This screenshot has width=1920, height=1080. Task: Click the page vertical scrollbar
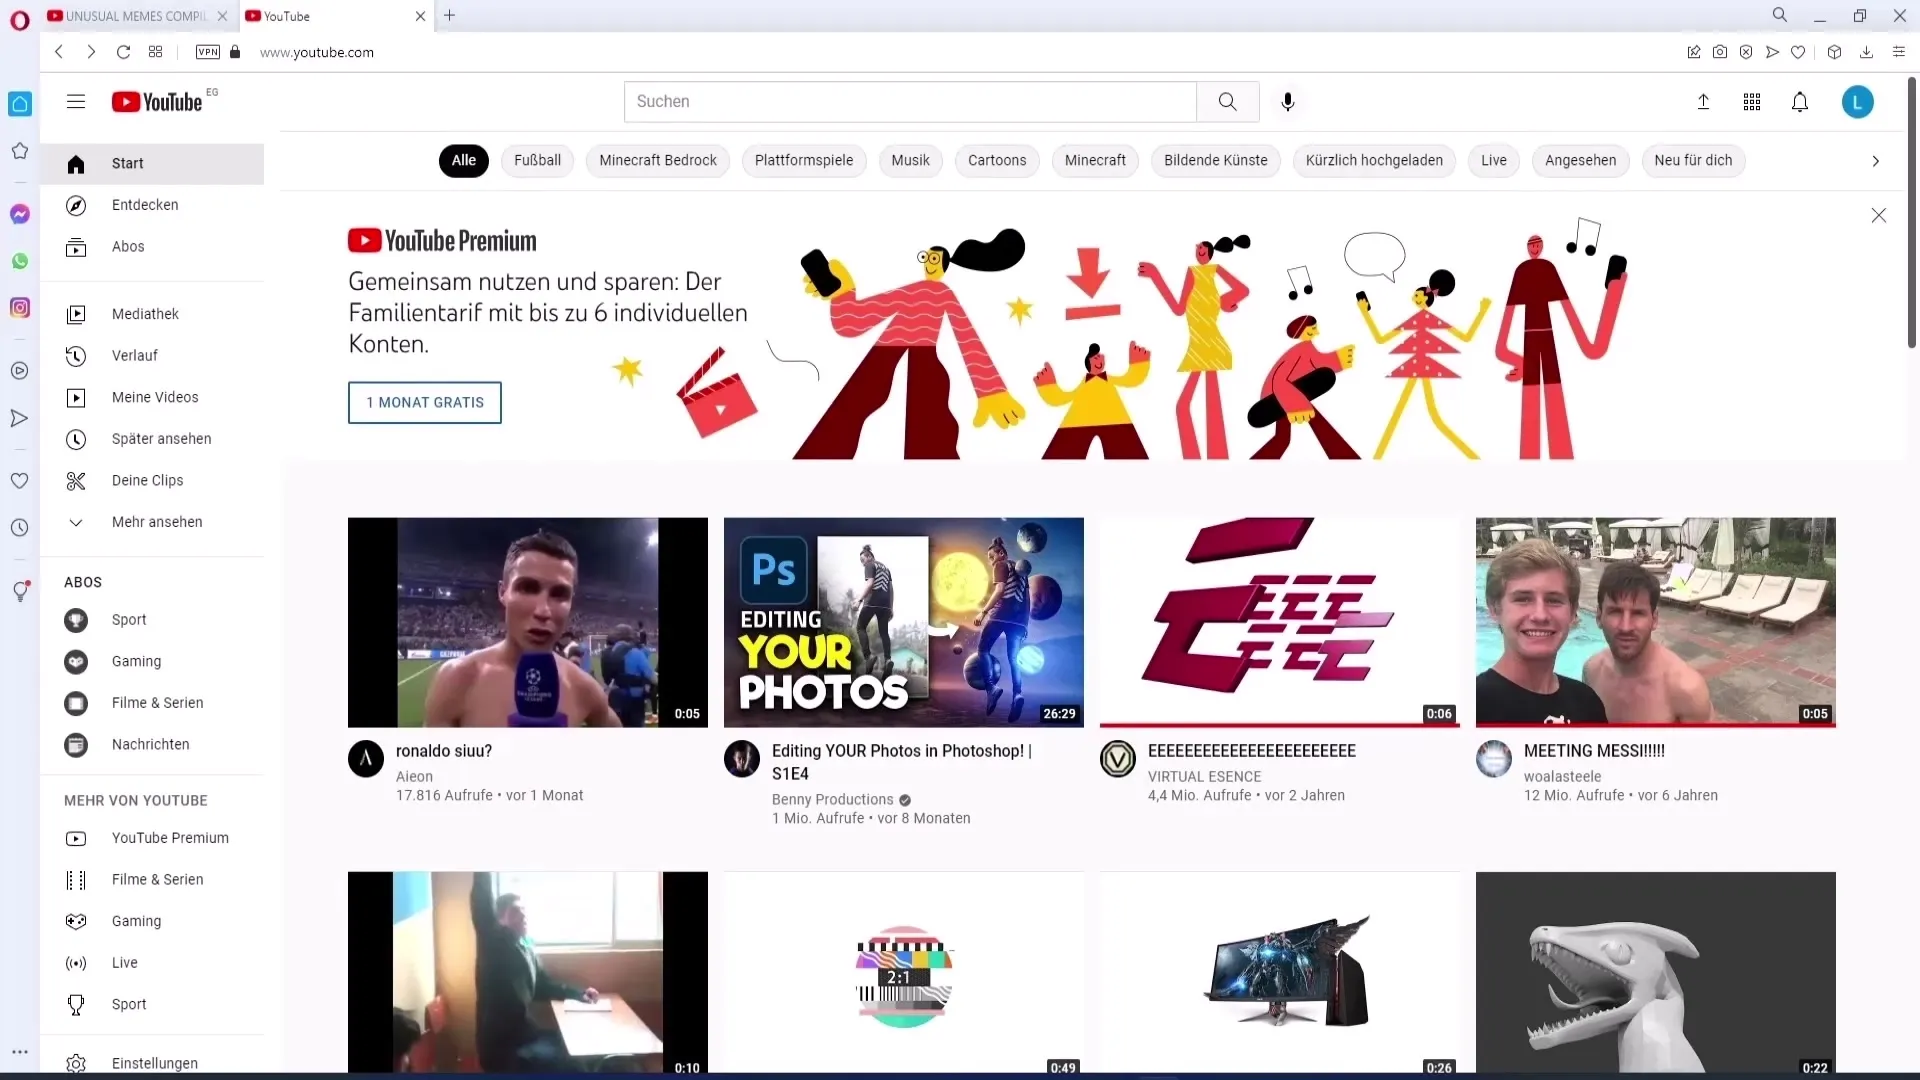(x=1911, y=213)
